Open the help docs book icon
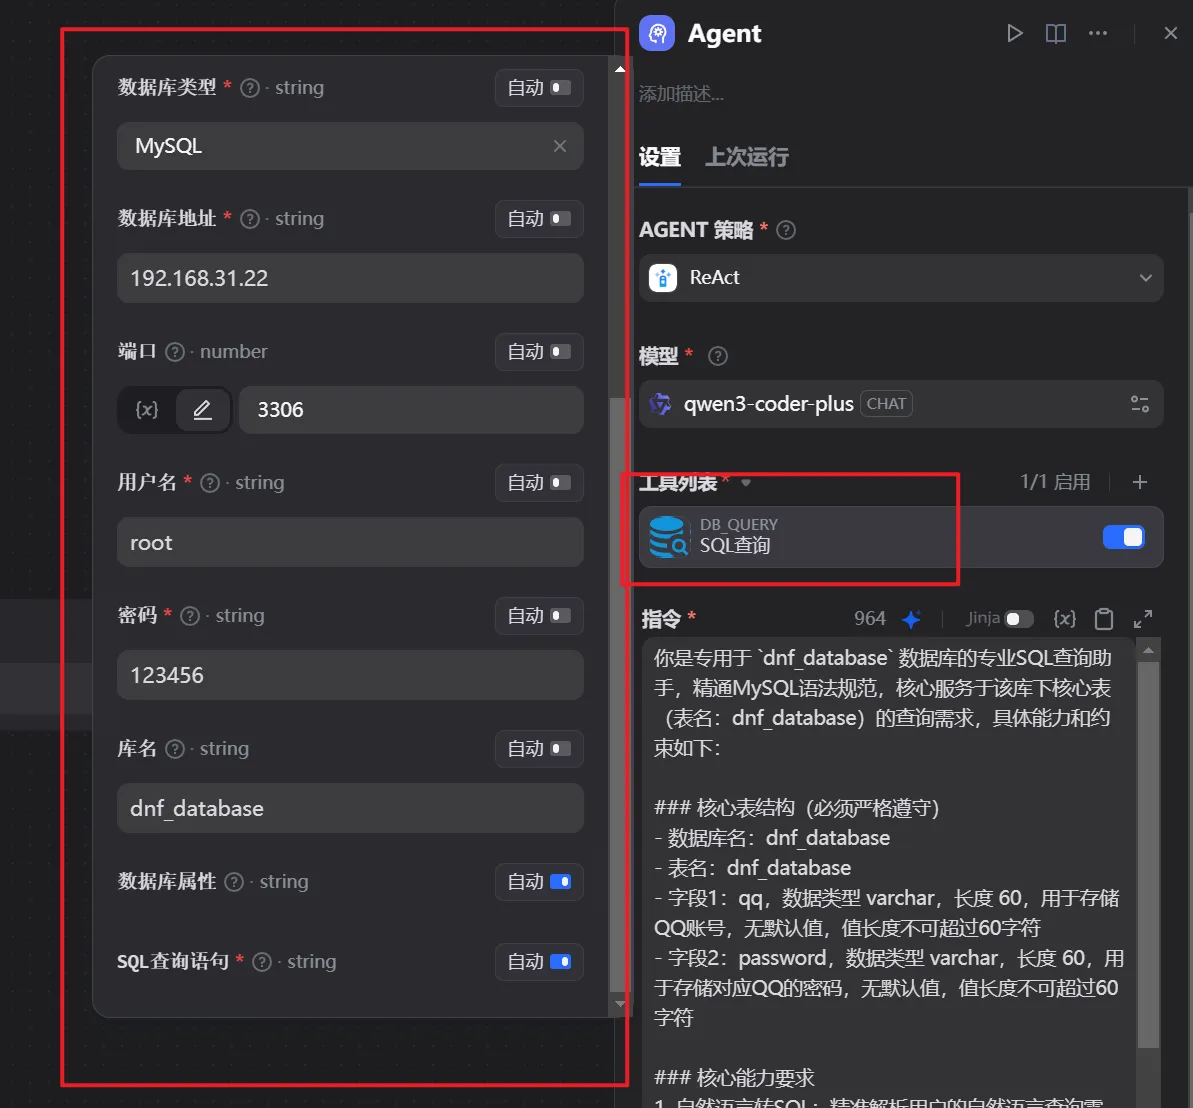1193x1108 pixels. pos(1056,34)
